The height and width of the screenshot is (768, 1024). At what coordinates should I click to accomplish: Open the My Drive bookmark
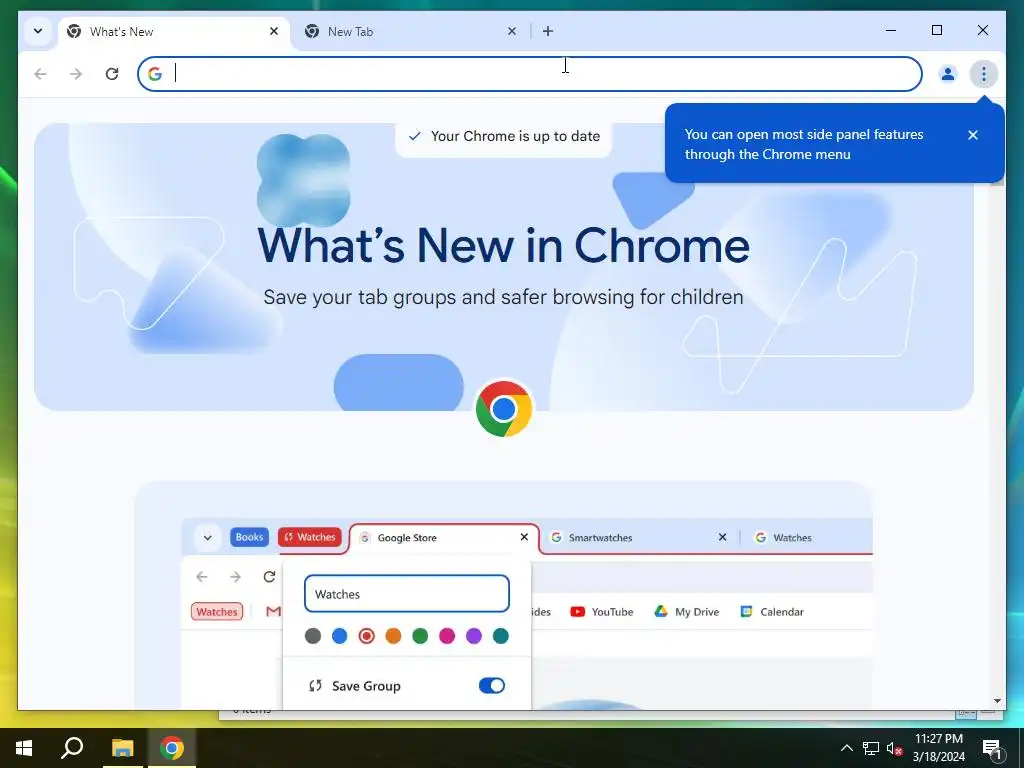pos(686,612)
